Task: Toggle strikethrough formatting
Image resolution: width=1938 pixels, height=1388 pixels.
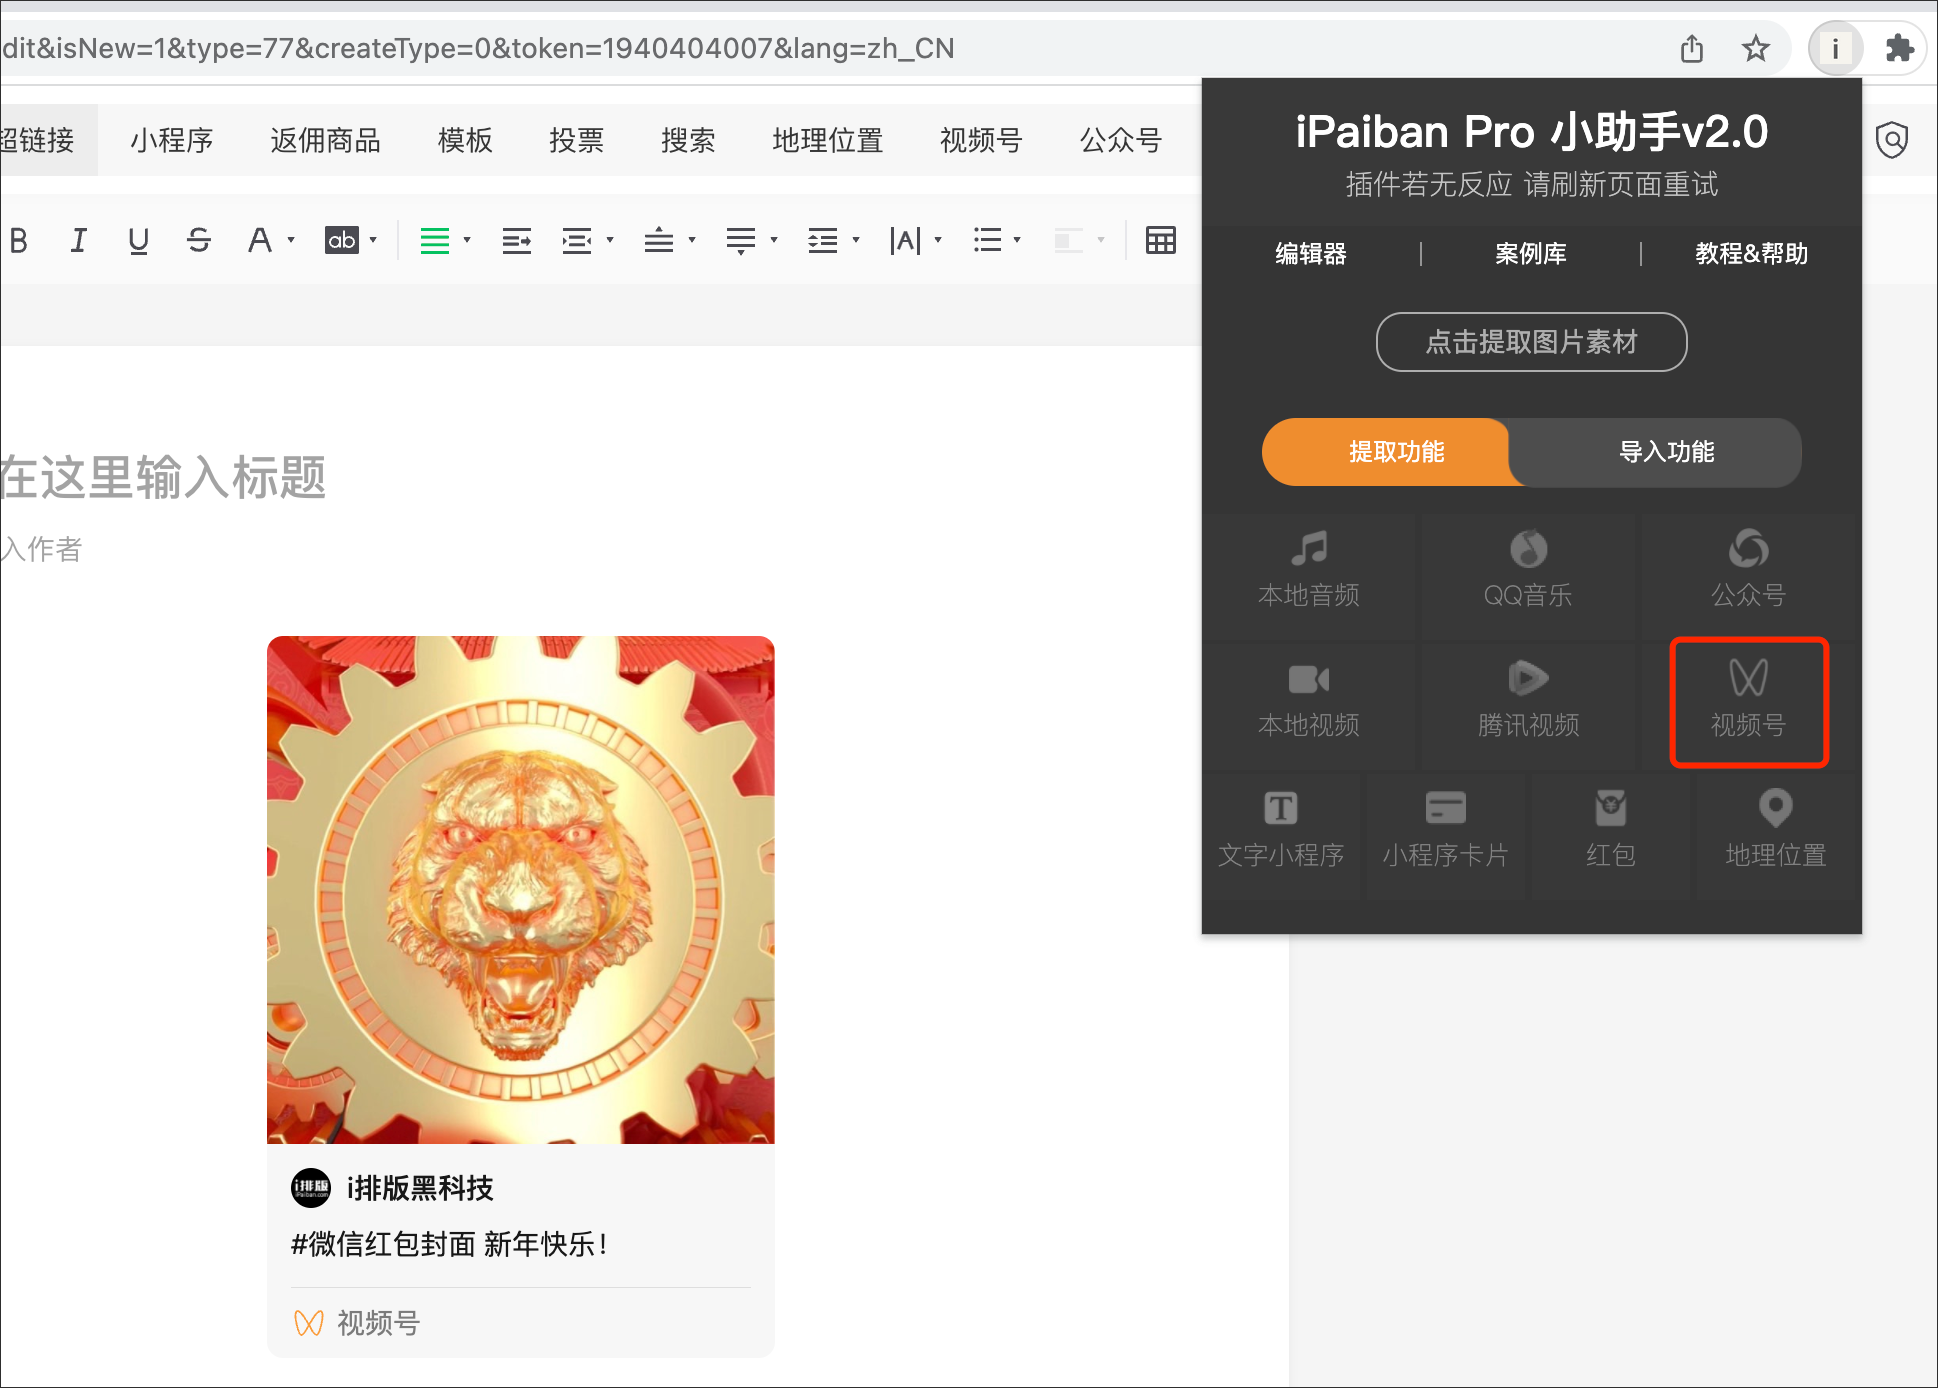Action: (198, 240)
